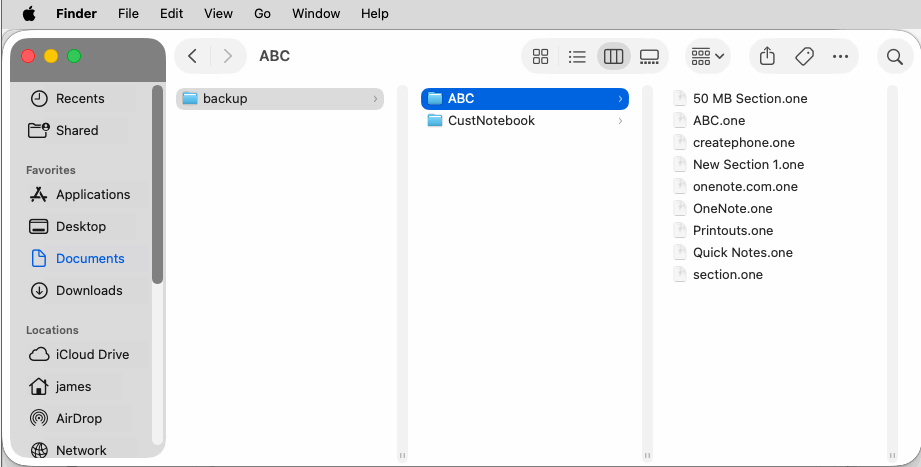The height and width of the screenshot is (467, 921).
Task: Click the Share icon in toolbar
Action: pos(767,57)
